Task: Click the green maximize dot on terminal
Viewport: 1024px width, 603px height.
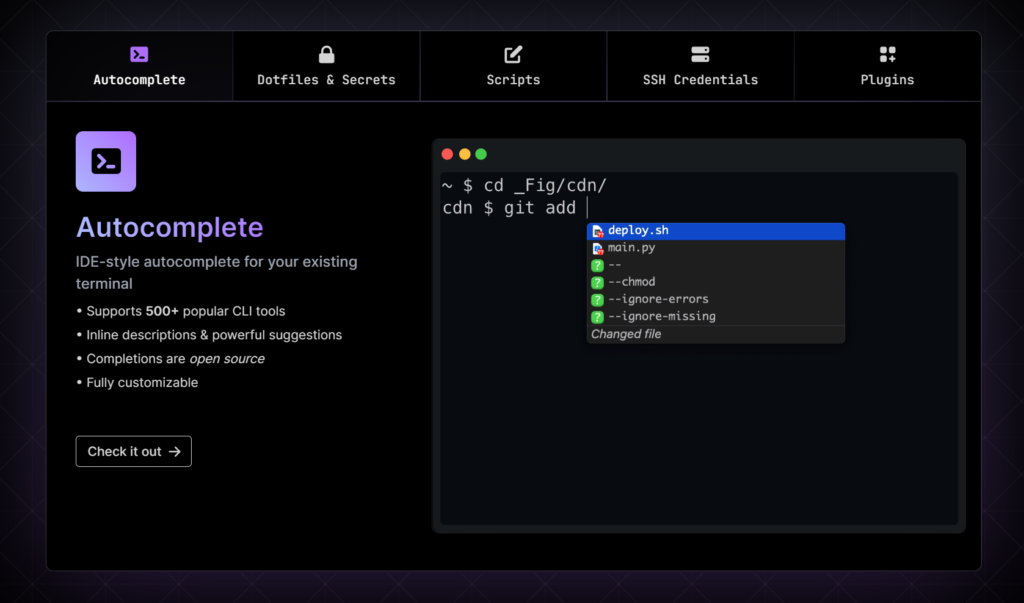Action: coord(481,154)
